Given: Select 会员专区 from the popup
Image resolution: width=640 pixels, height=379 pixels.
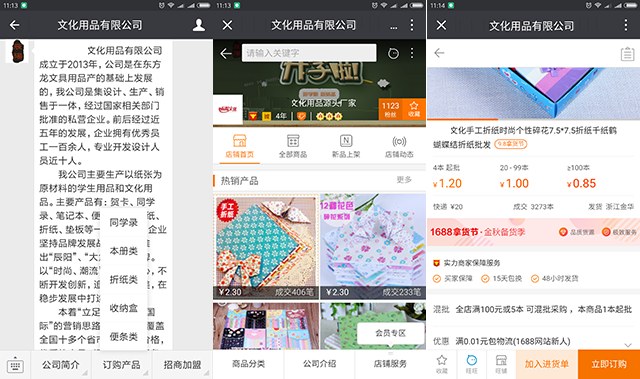Looking at the screenshot, I should (391, 333).
